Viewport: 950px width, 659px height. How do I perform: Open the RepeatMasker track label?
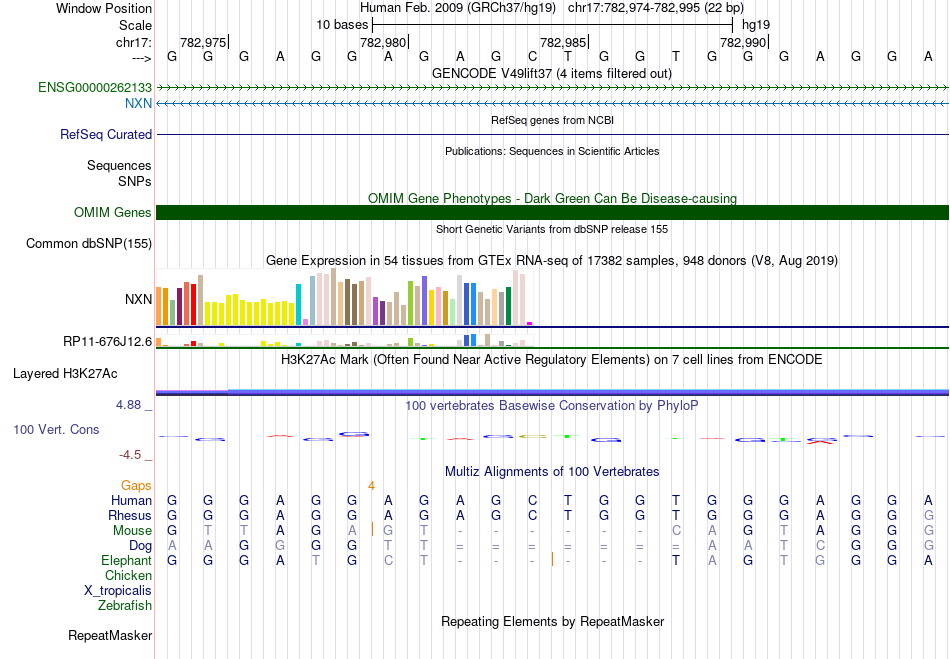click(x=110, y=635)
